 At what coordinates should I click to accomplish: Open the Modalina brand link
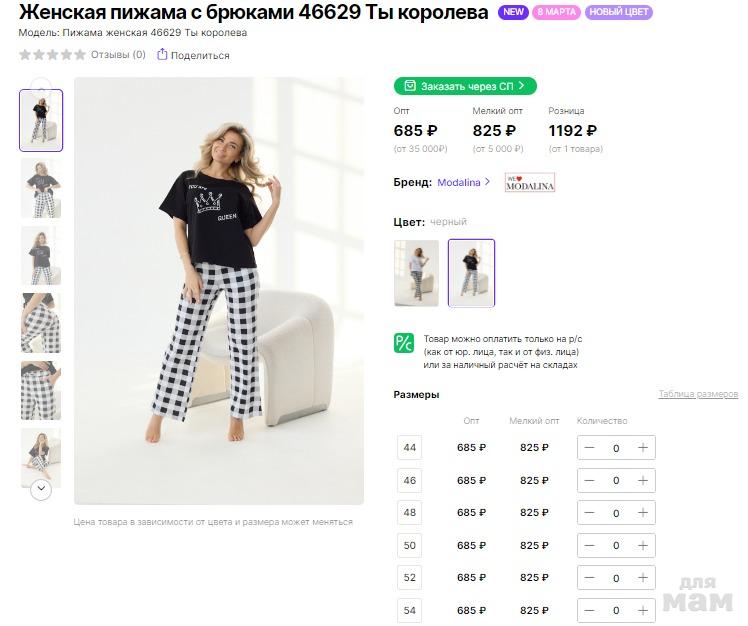point(464,182)
